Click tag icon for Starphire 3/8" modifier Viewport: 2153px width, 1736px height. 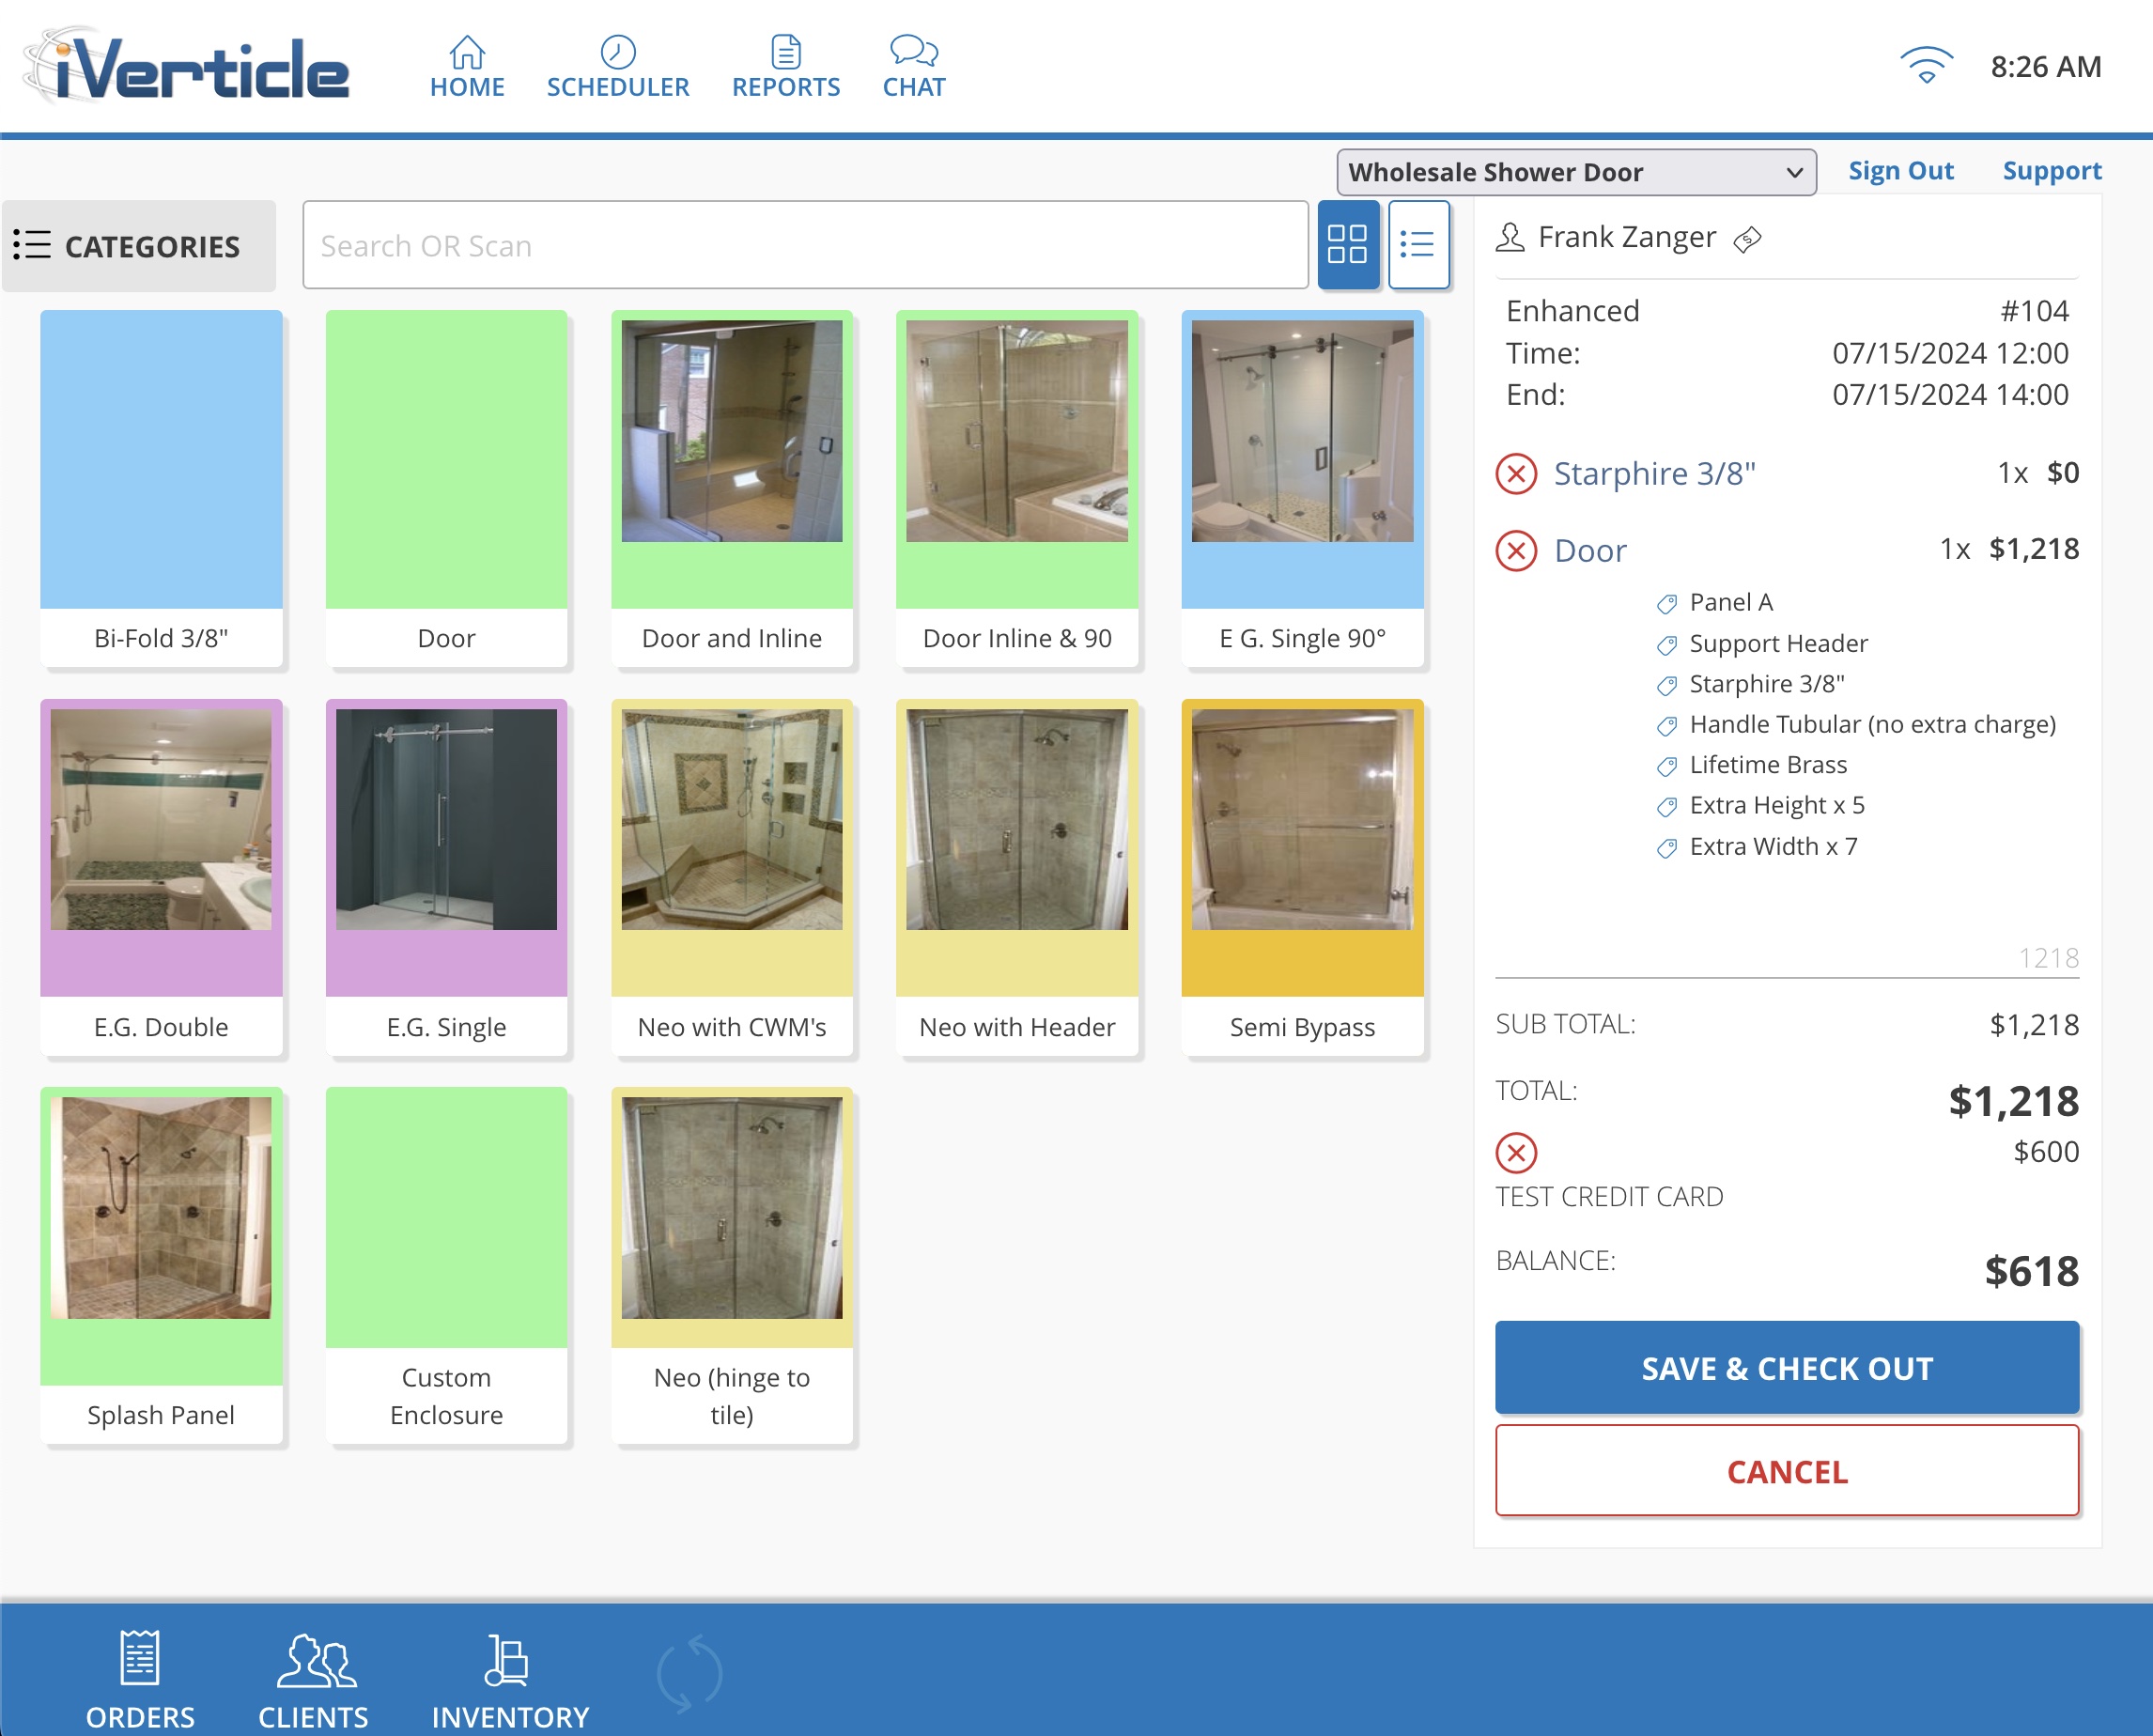[x=1666, y=685]
